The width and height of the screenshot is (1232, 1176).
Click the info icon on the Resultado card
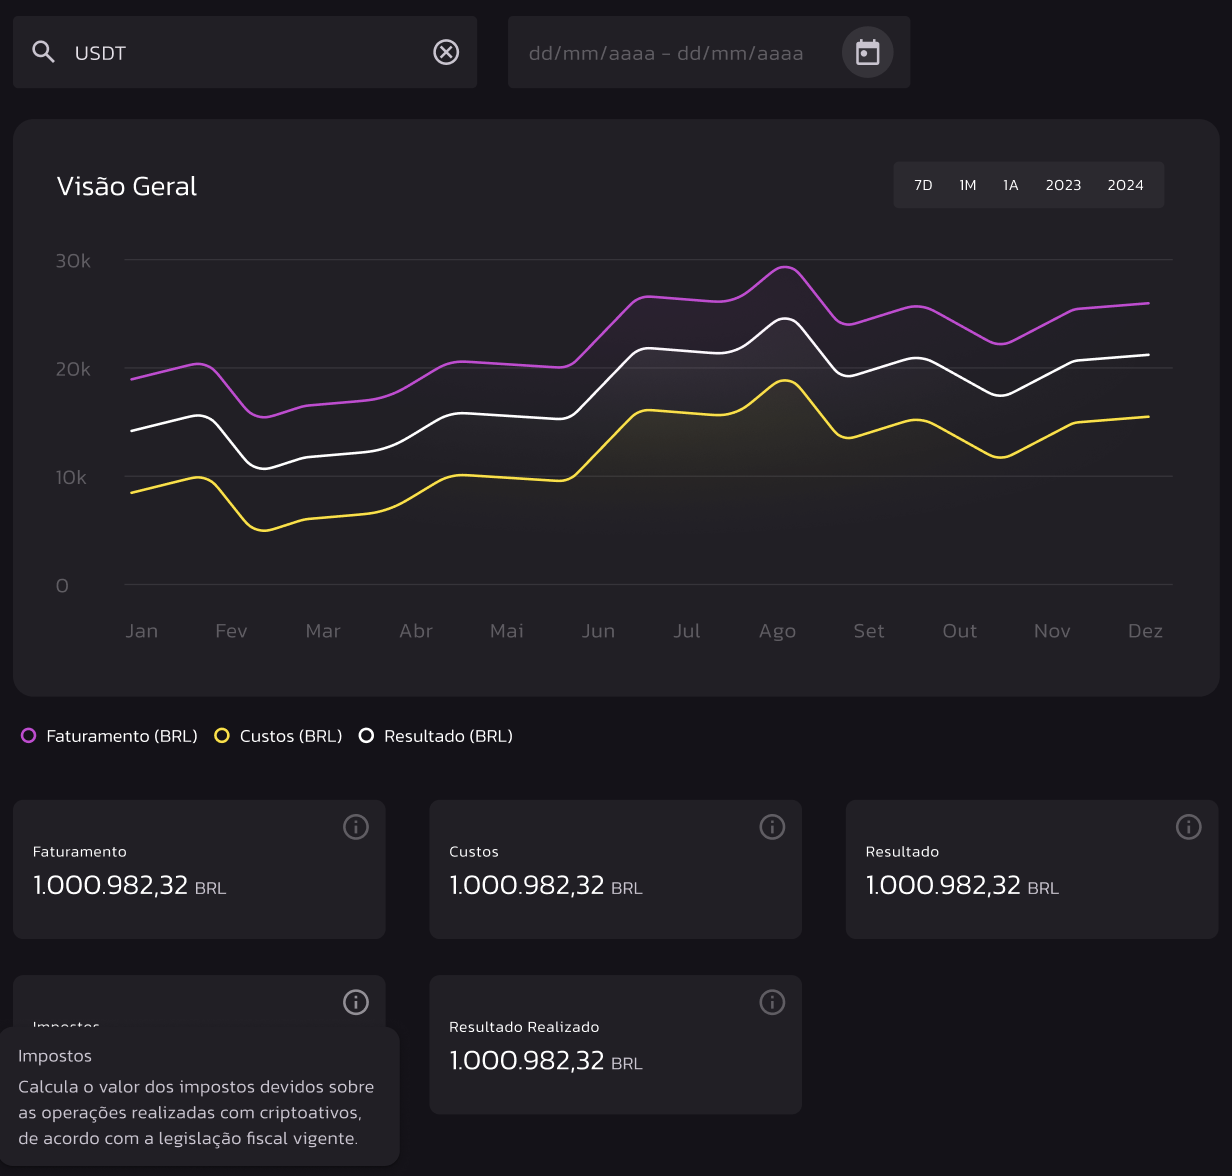pyautogui.click(x=1188, y=827)
